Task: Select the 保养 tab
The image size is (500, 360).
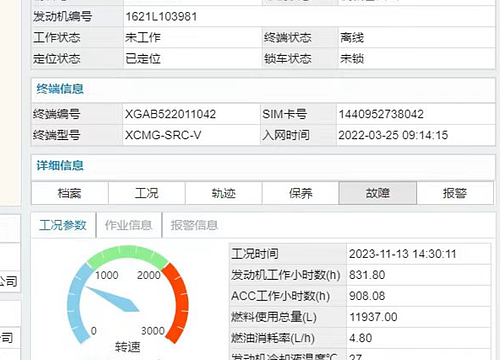Action: (x=301, y=193)
